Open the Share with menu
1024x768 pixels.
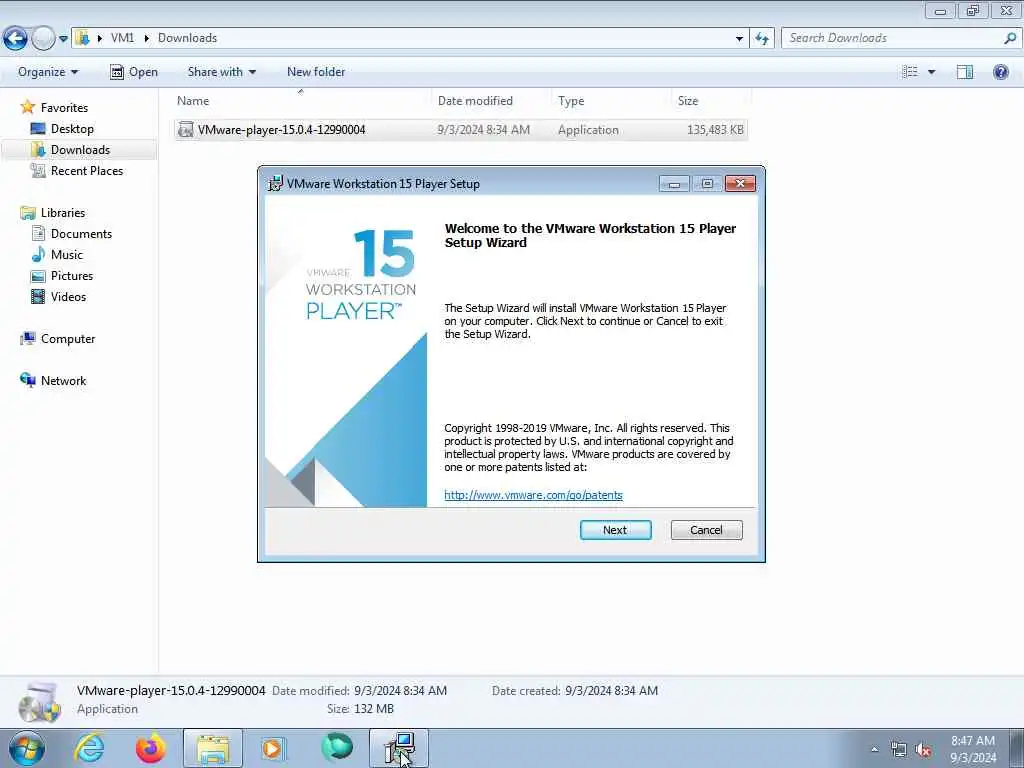(x=221, y=72)
